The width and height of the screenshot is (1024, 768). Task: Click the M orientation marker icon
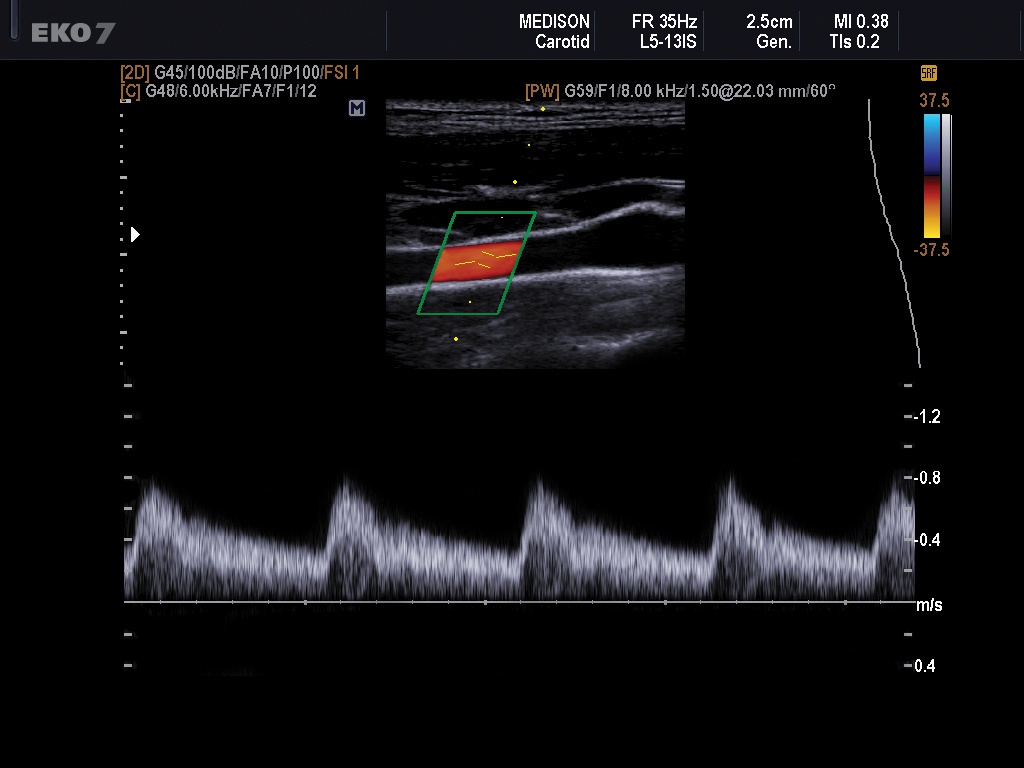click(x=357, y=108)
